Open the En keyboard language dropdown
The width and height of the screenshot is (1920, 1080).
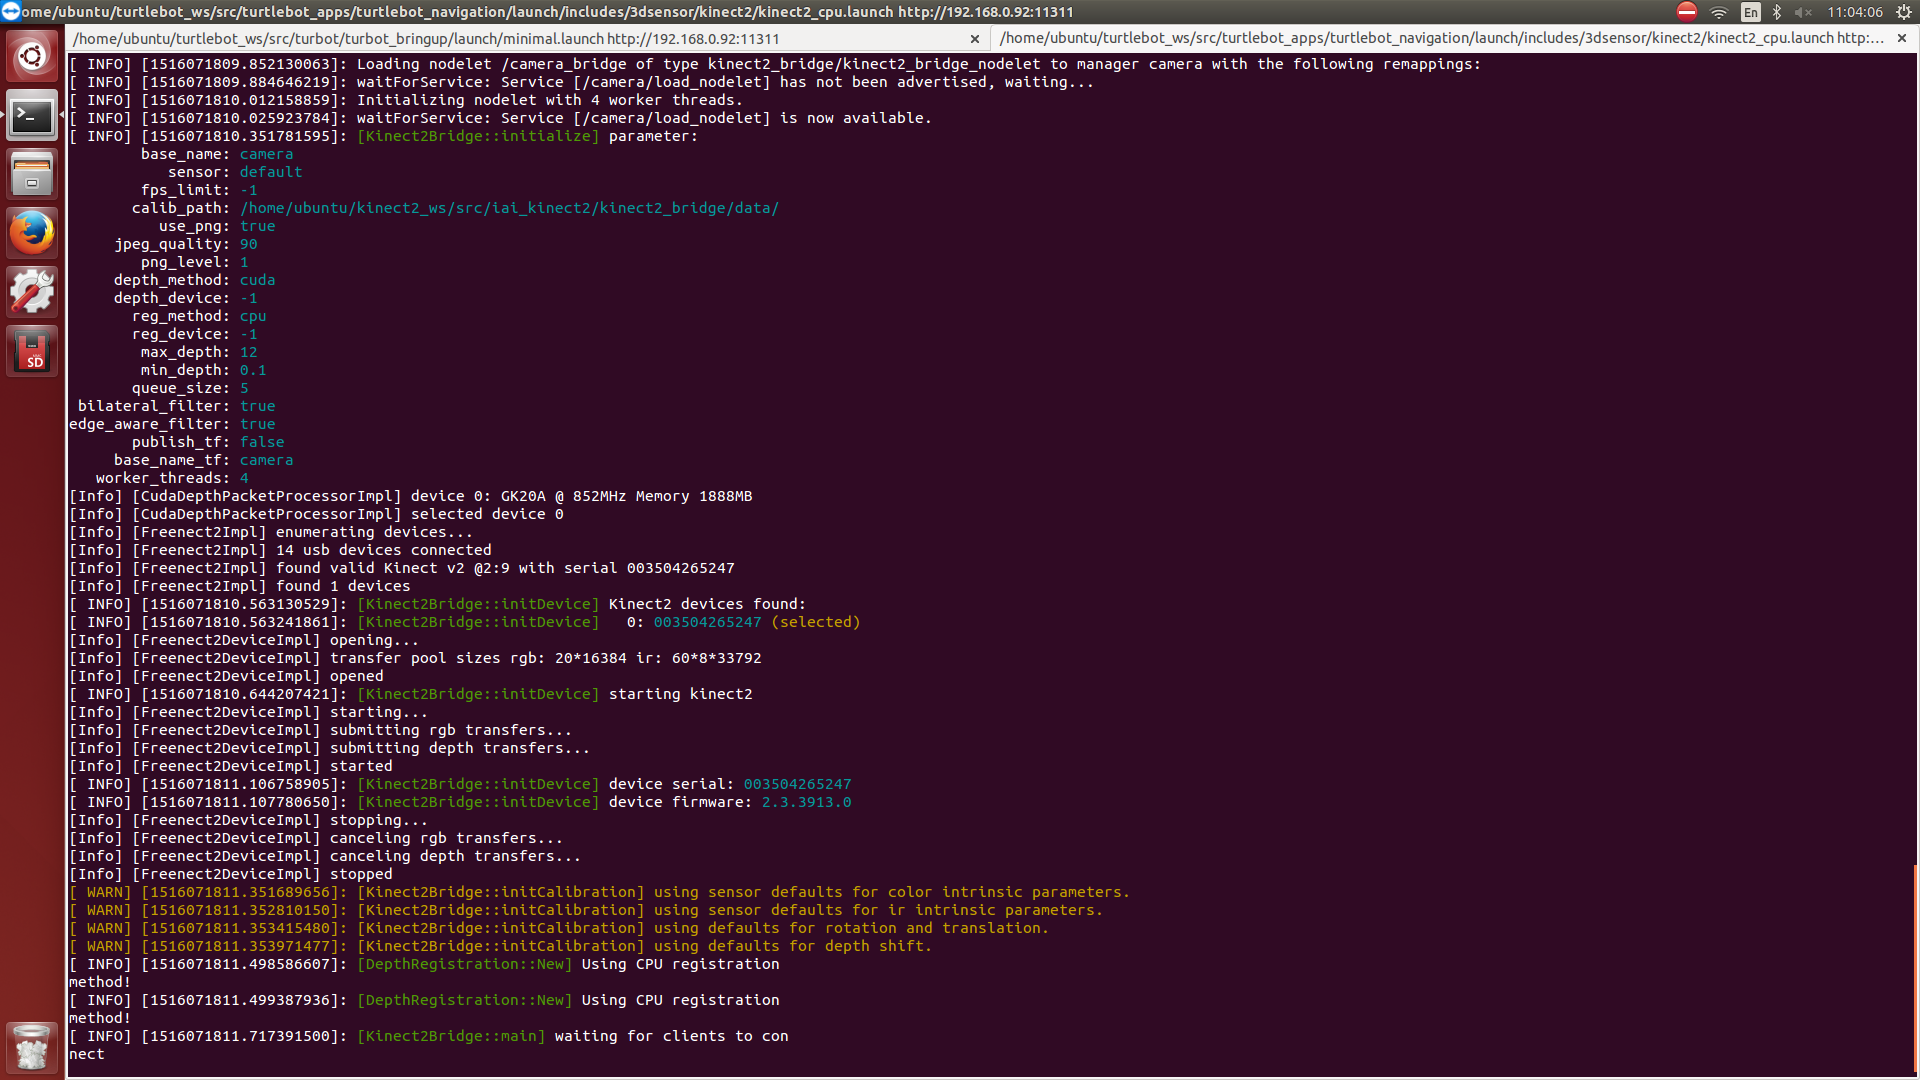(x=1750, y=12)
